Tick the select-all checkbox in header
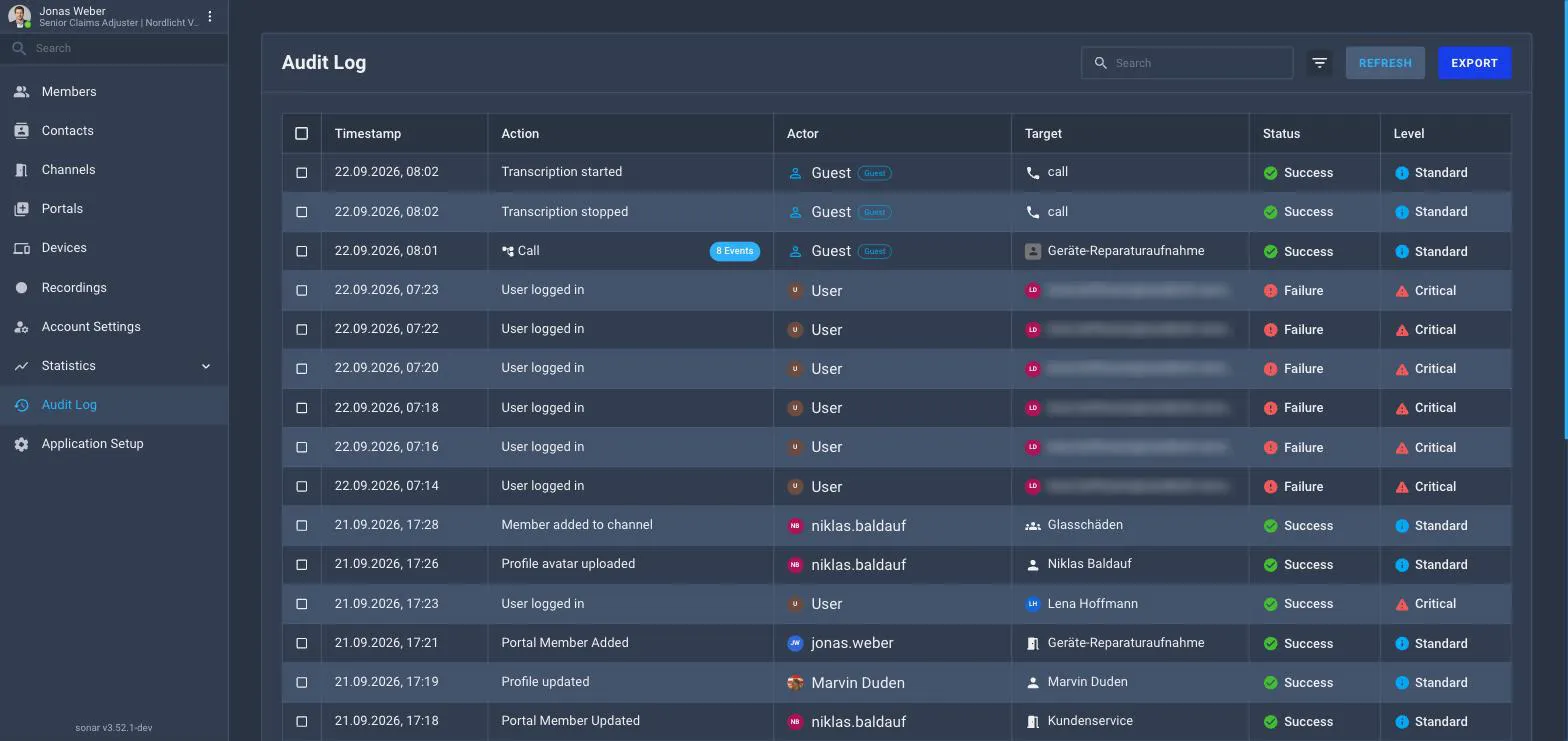Image resolution: width=1568 pixels, height=741 pixels. (302, 133)
